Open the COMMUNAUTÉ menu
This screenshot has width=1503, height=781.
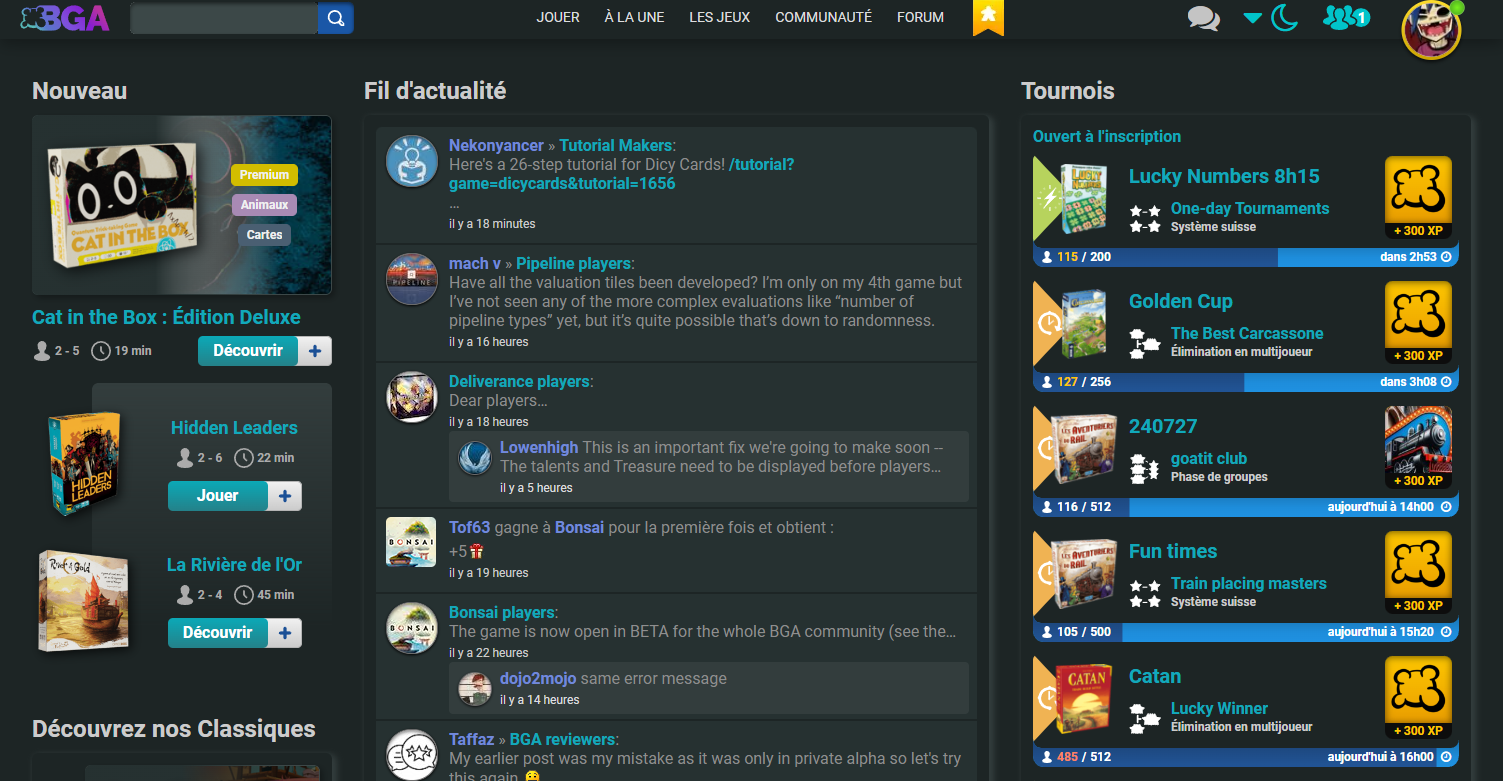pos(823,17)
